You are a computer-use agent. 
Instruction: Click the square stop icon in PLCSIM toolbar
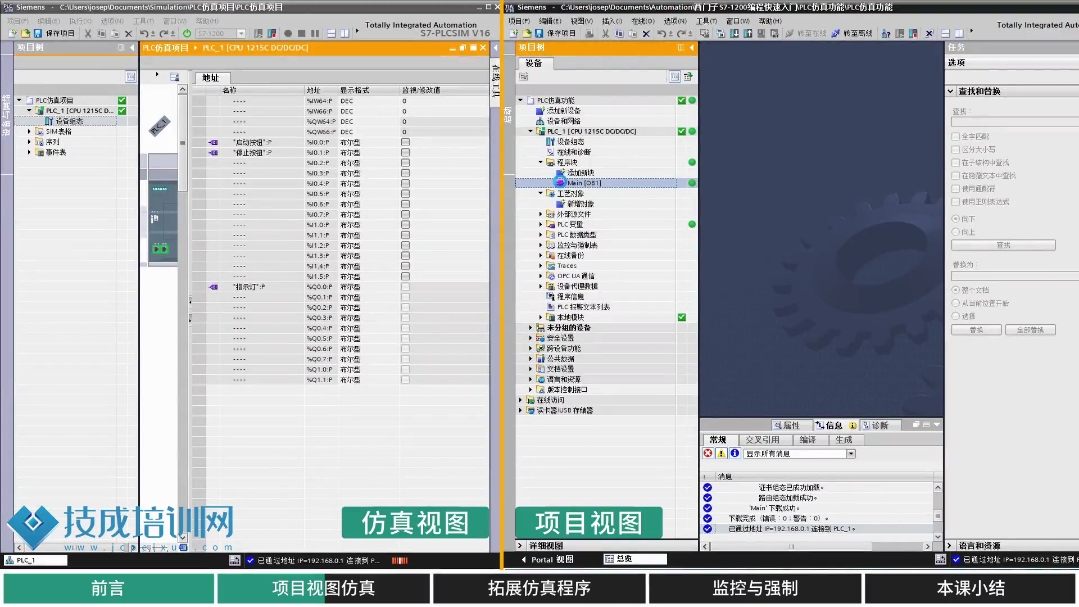pos(301,33)
